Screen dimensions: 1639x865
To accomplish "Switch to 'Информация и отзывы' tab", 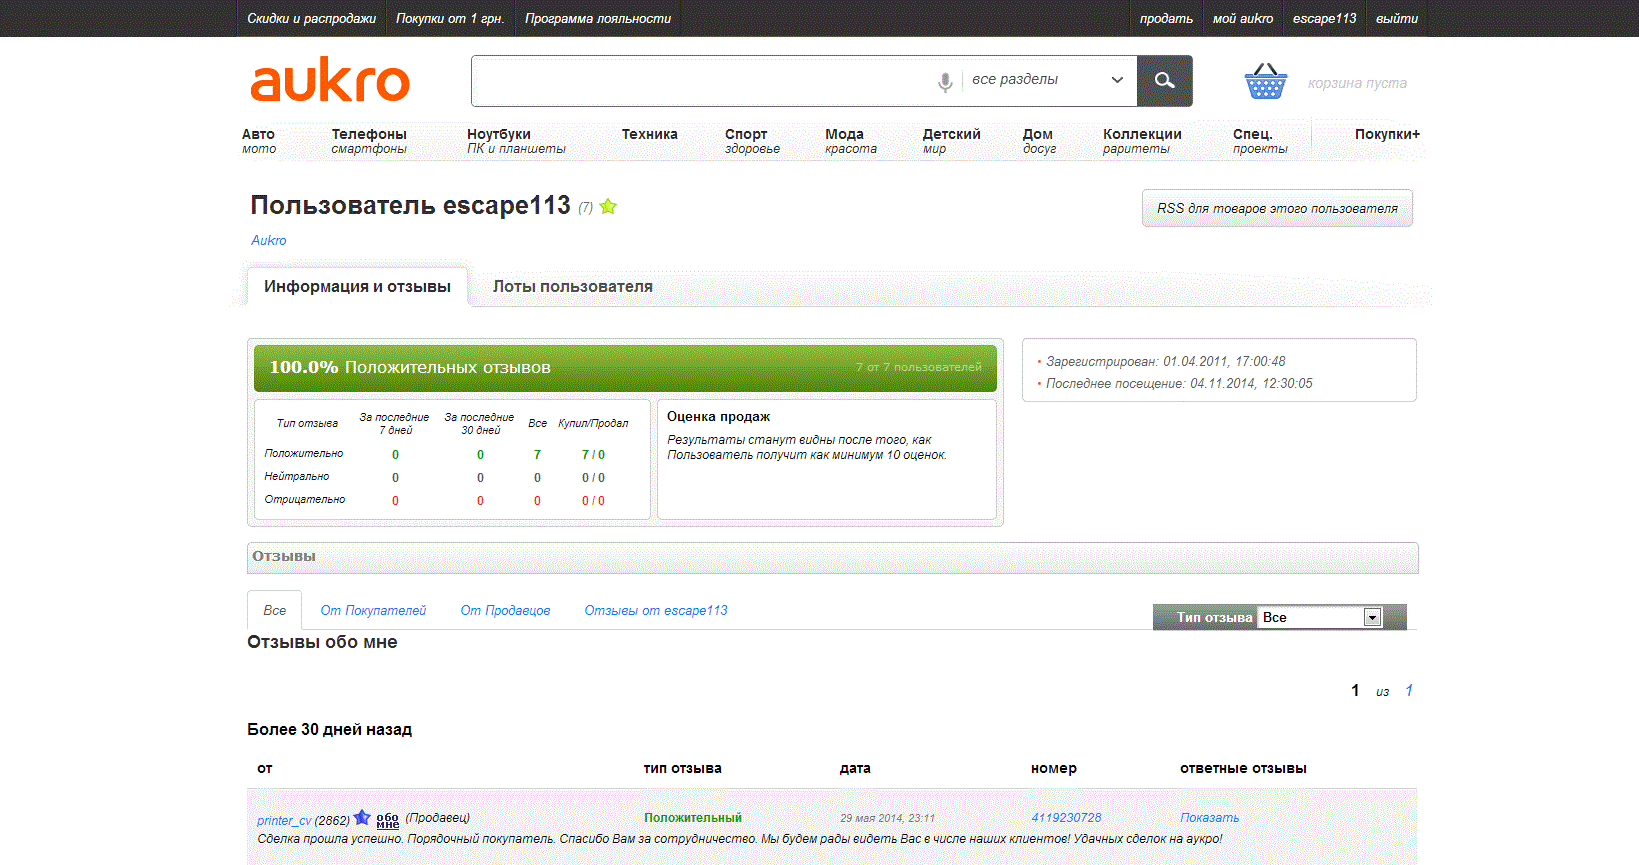I will click(357, 287).
